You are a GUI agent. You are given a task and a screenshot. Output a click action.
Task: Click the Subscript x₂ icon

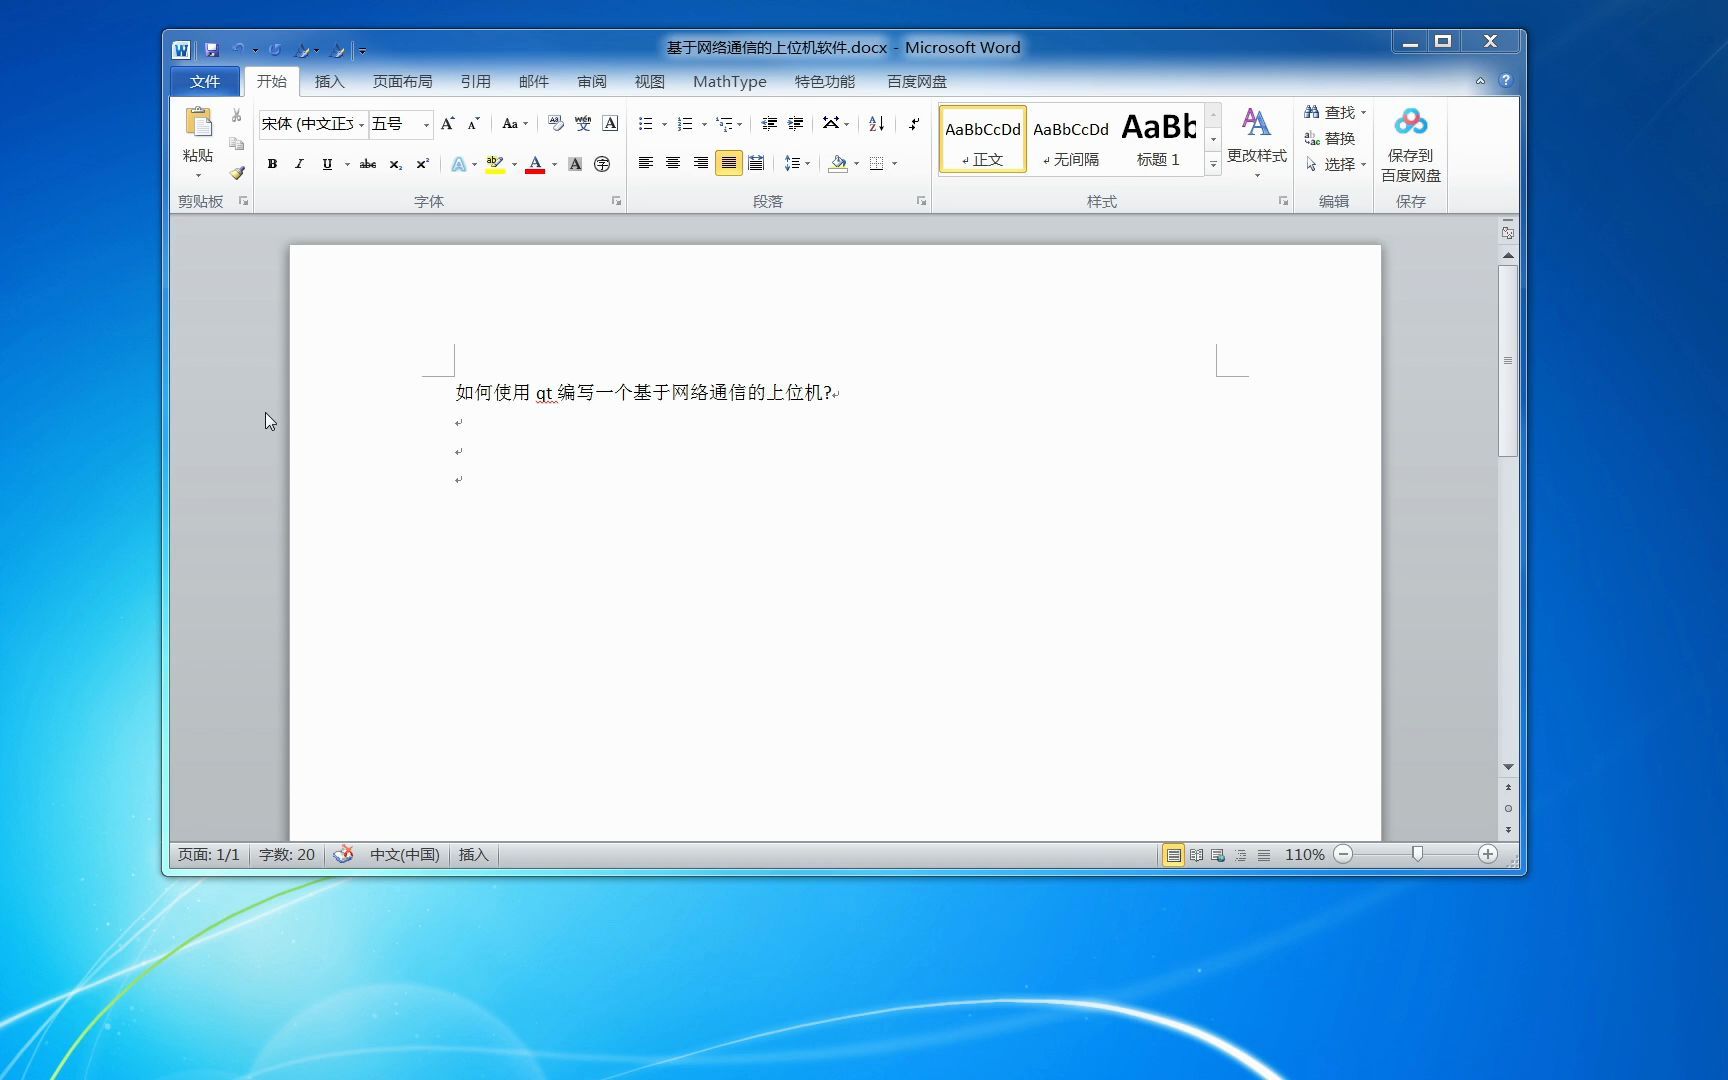pyautogui.click(x=396, y=164)
